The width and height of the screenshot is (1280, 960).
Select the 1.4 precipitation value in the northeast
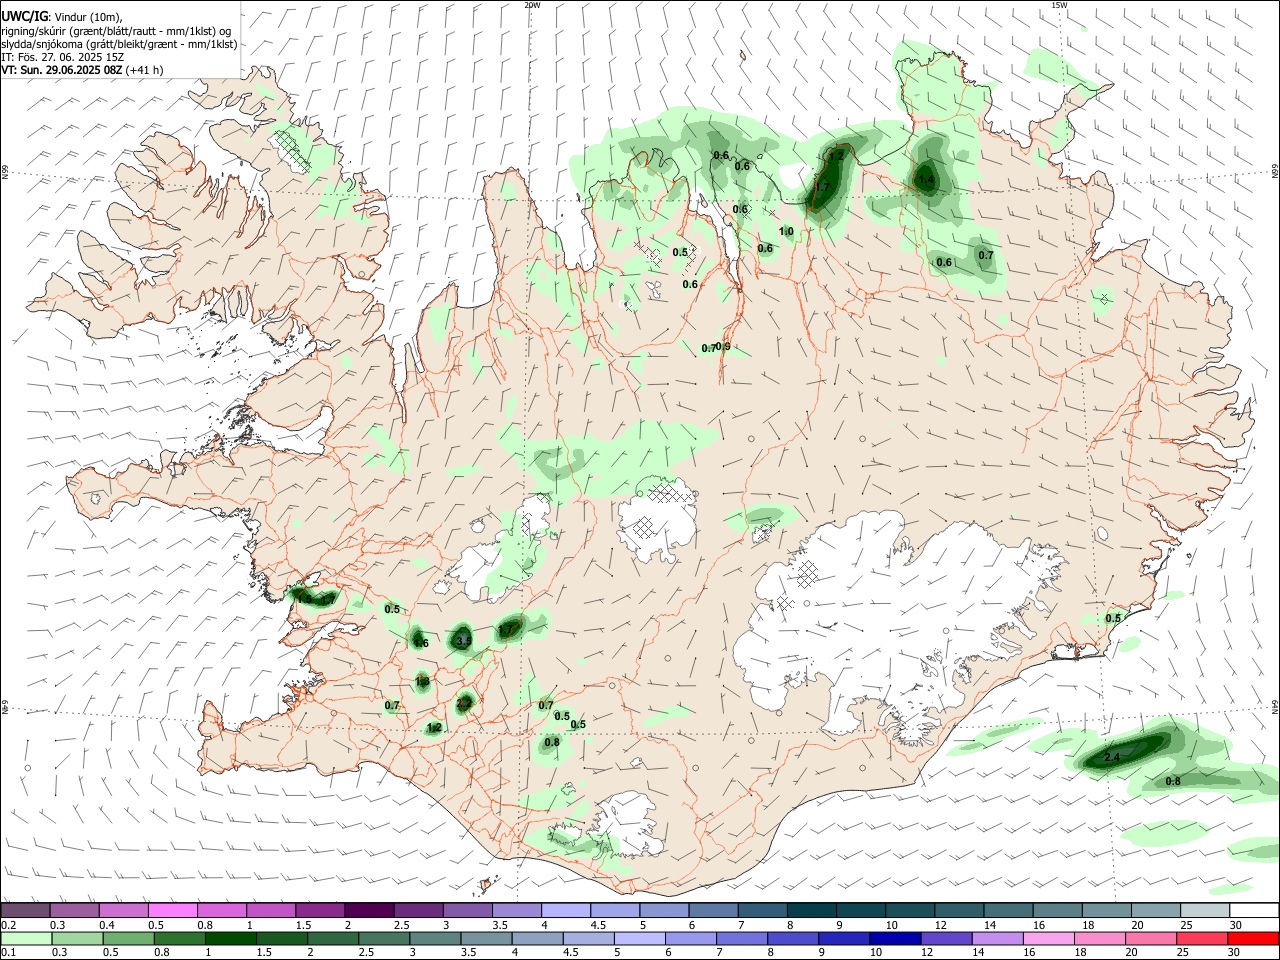pos(926,181)
